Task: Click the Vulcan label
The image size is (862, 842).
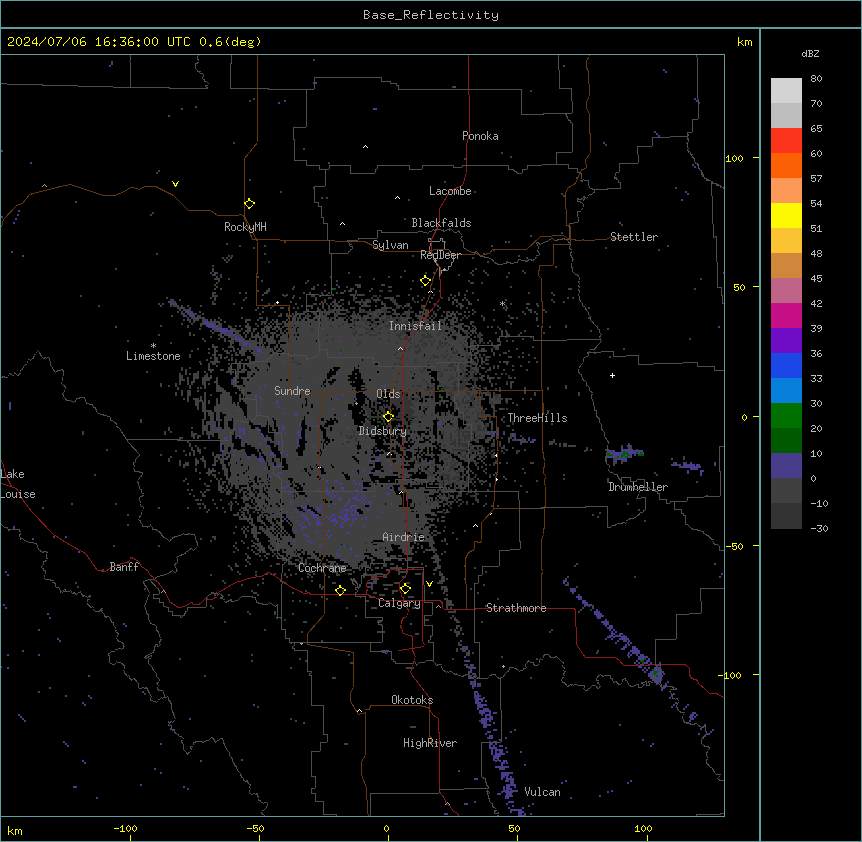Action: tap(542, 792)
